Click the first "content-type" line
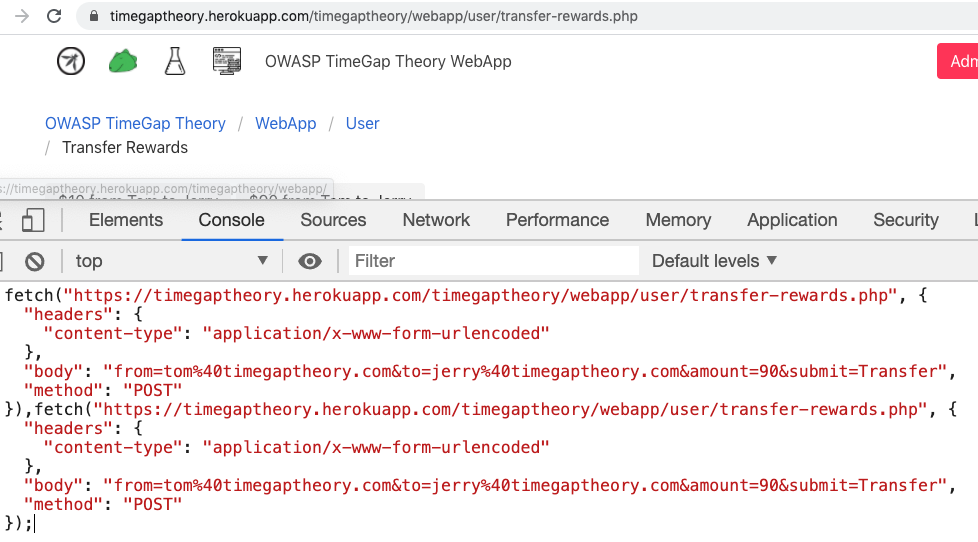 pyautogui.click(x=296, y=333)
